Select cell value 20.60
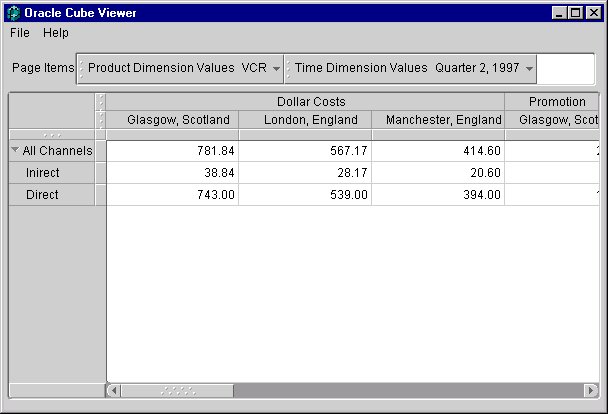Screen dimensions: 608x414 pyautogui.click(x=438, y=173)
